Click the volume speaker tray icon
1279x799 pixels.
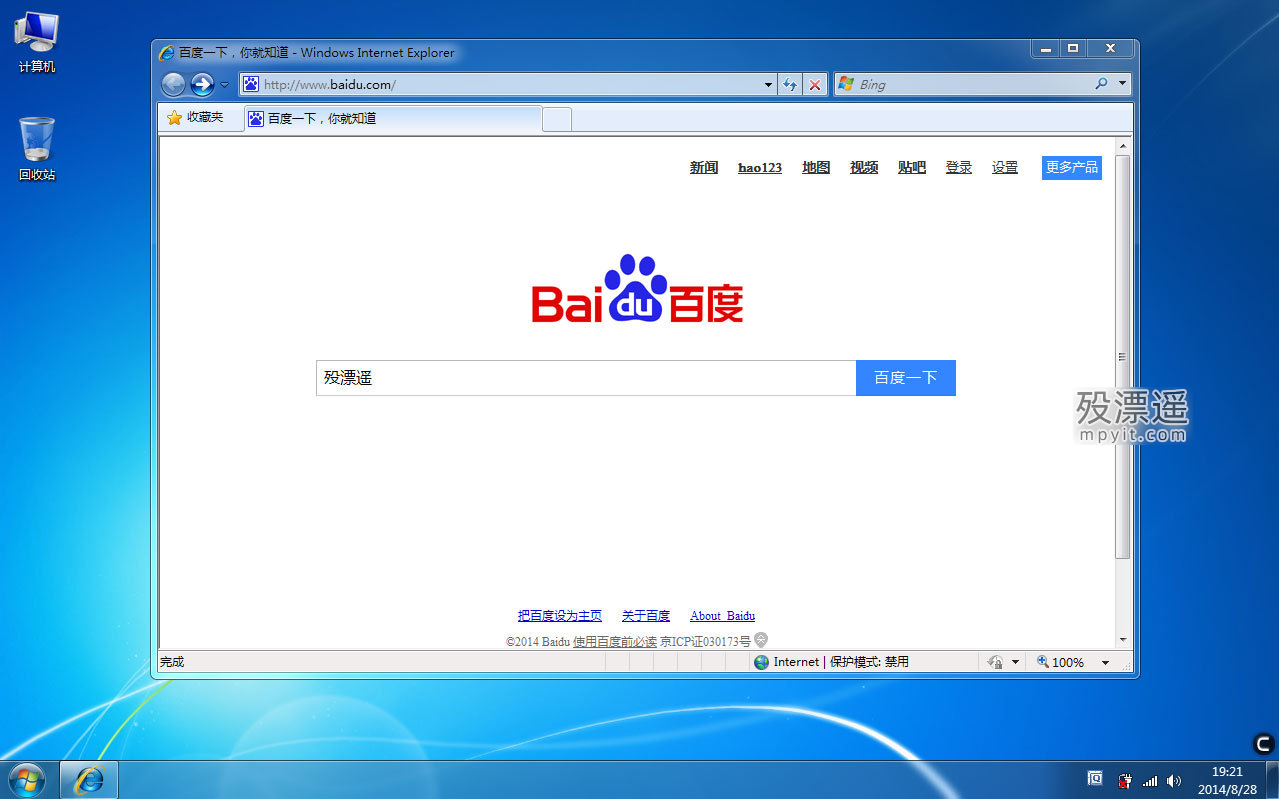point(1173,781)
